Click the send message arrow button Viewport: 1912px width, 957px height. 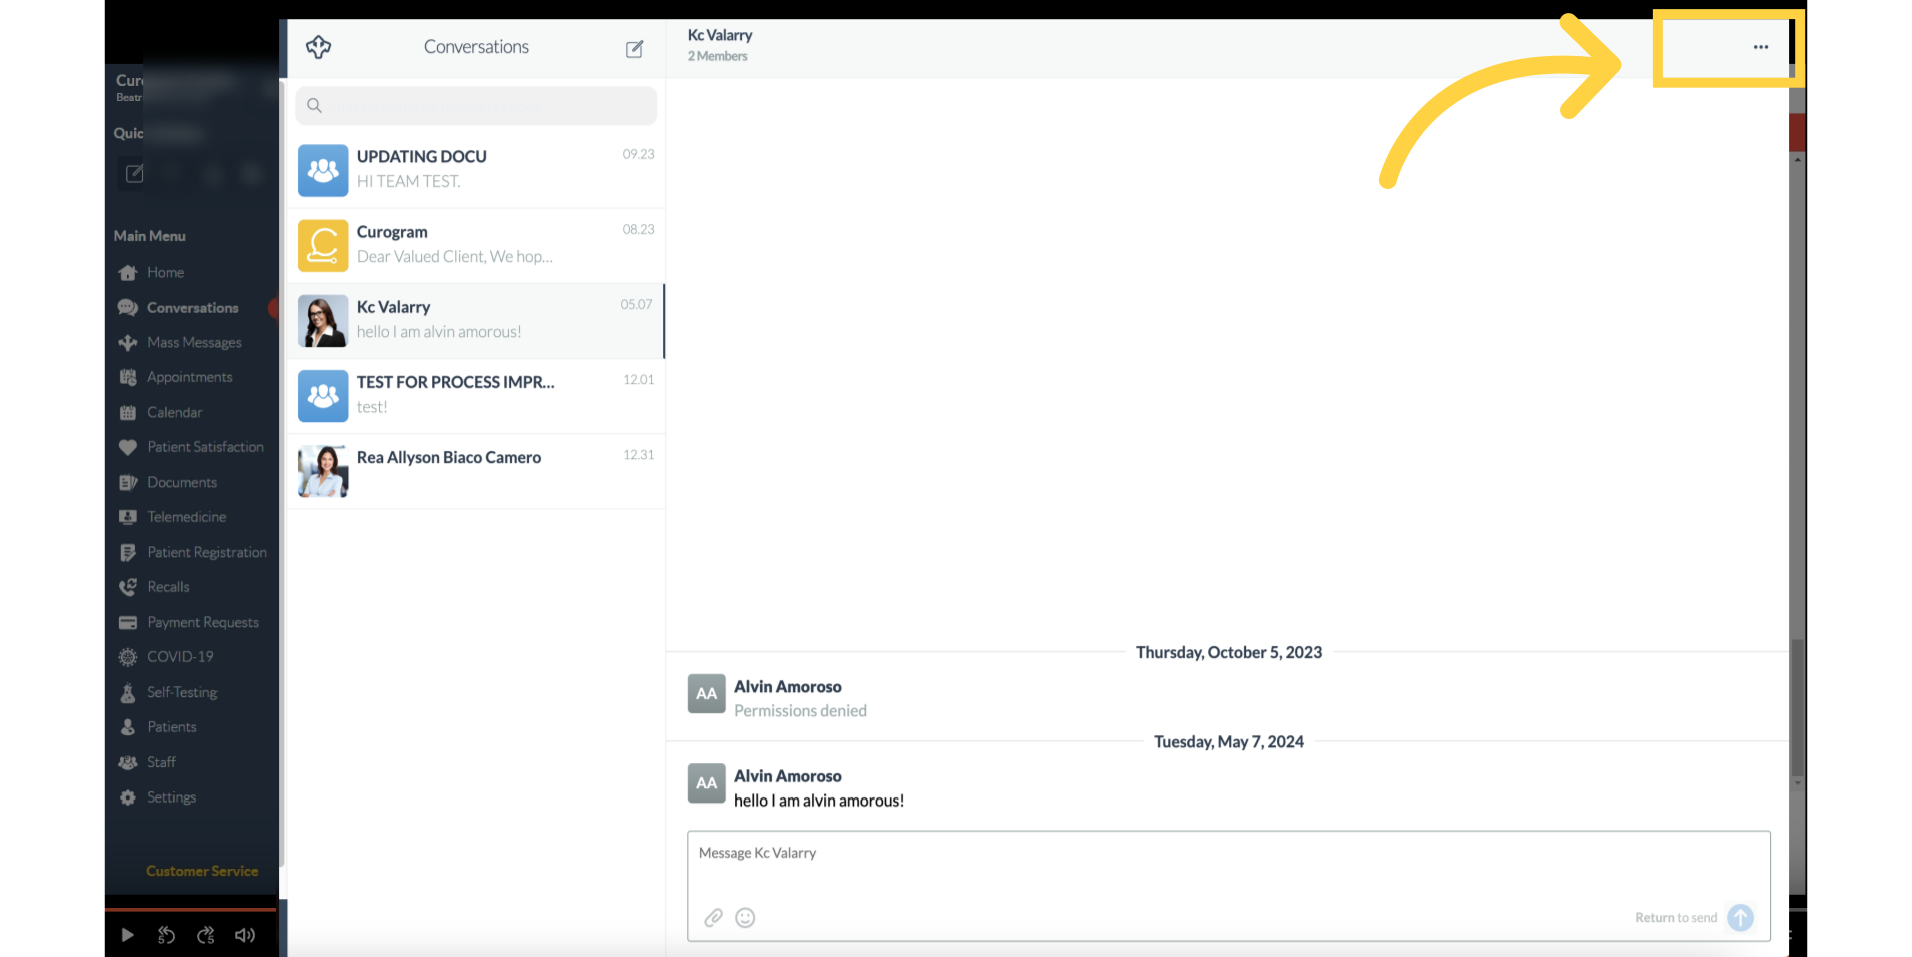(1740, 917)
